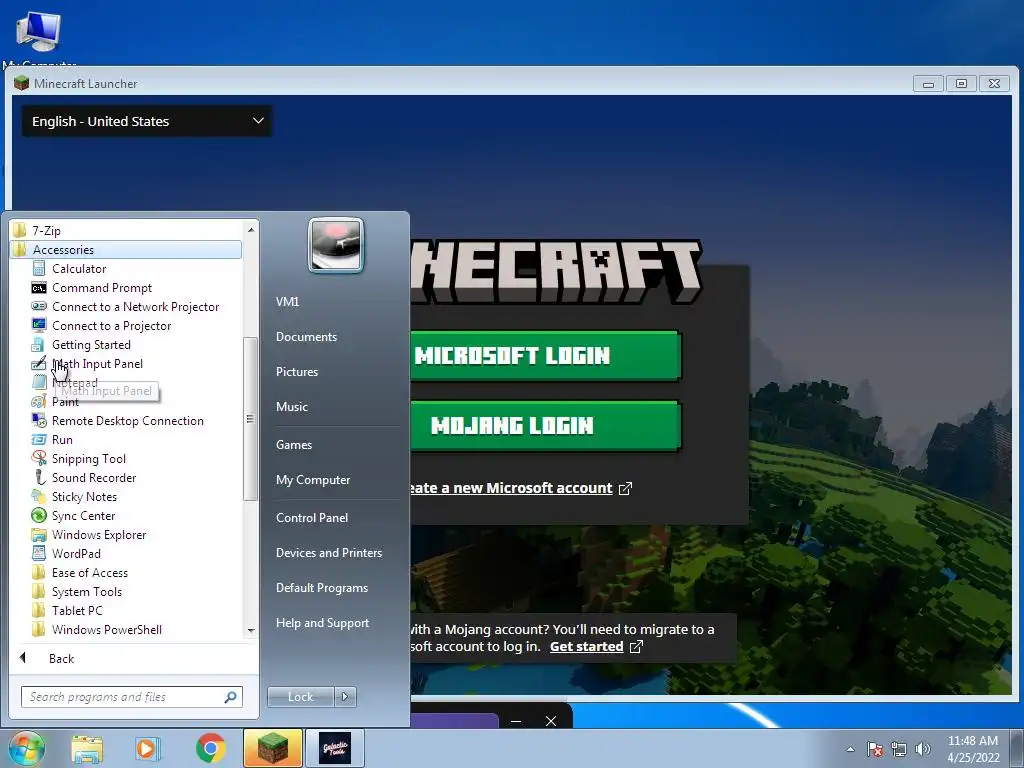Click the Windows Start orb
Screen dimensions: 1024x768
point(27,748)
